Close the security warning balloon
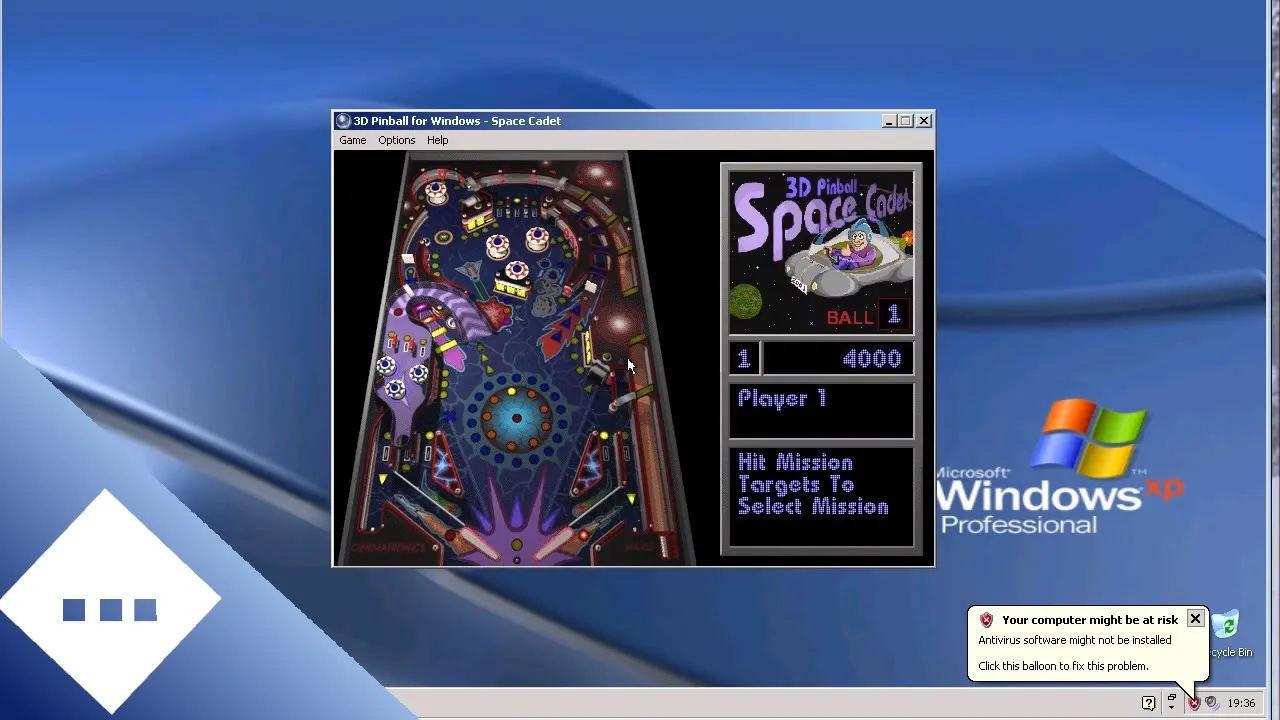The image size is (1280, 720). 1195,619
